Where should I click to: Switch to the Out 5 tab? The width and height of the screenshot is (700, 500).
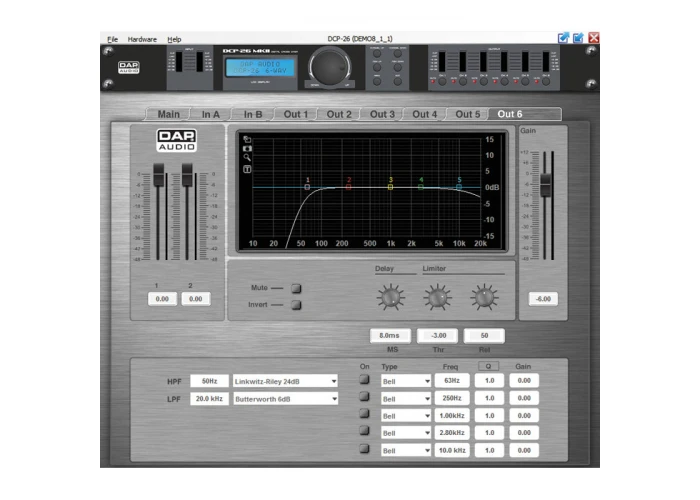click(467, 114)
